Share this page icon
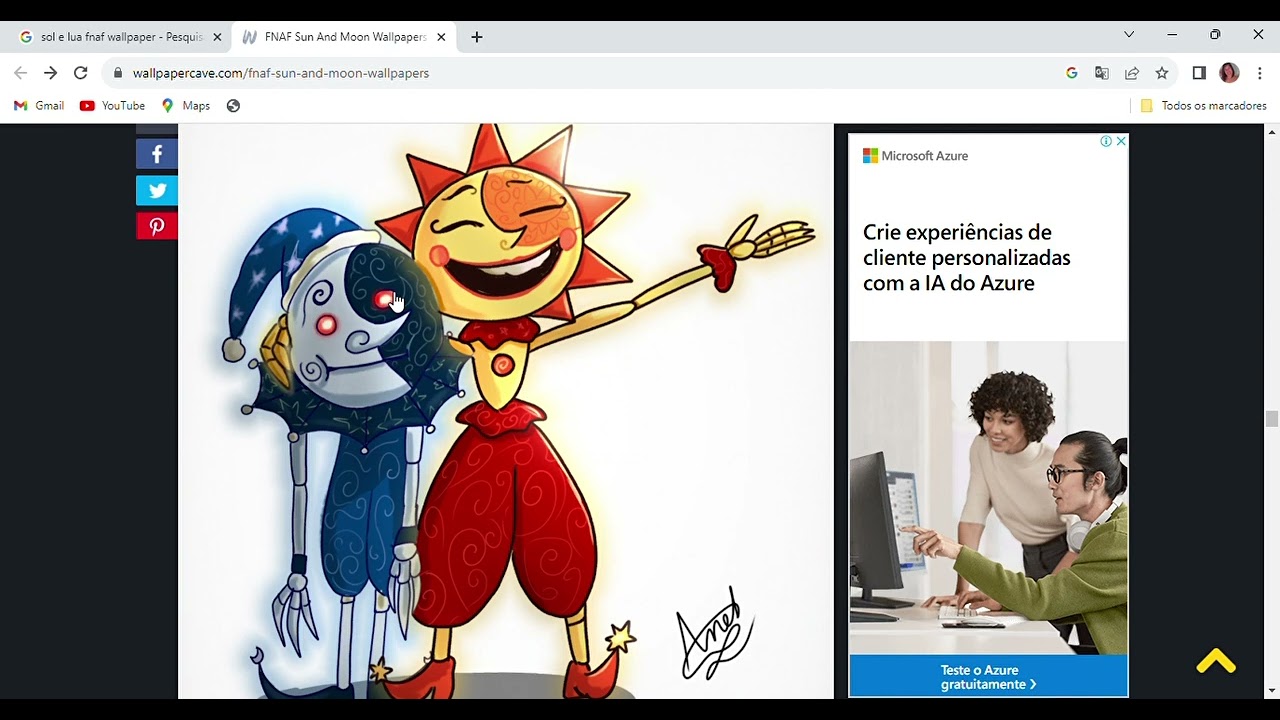Image resolution: width=1280 pixels, height=720 pixels. [1132, 73]
